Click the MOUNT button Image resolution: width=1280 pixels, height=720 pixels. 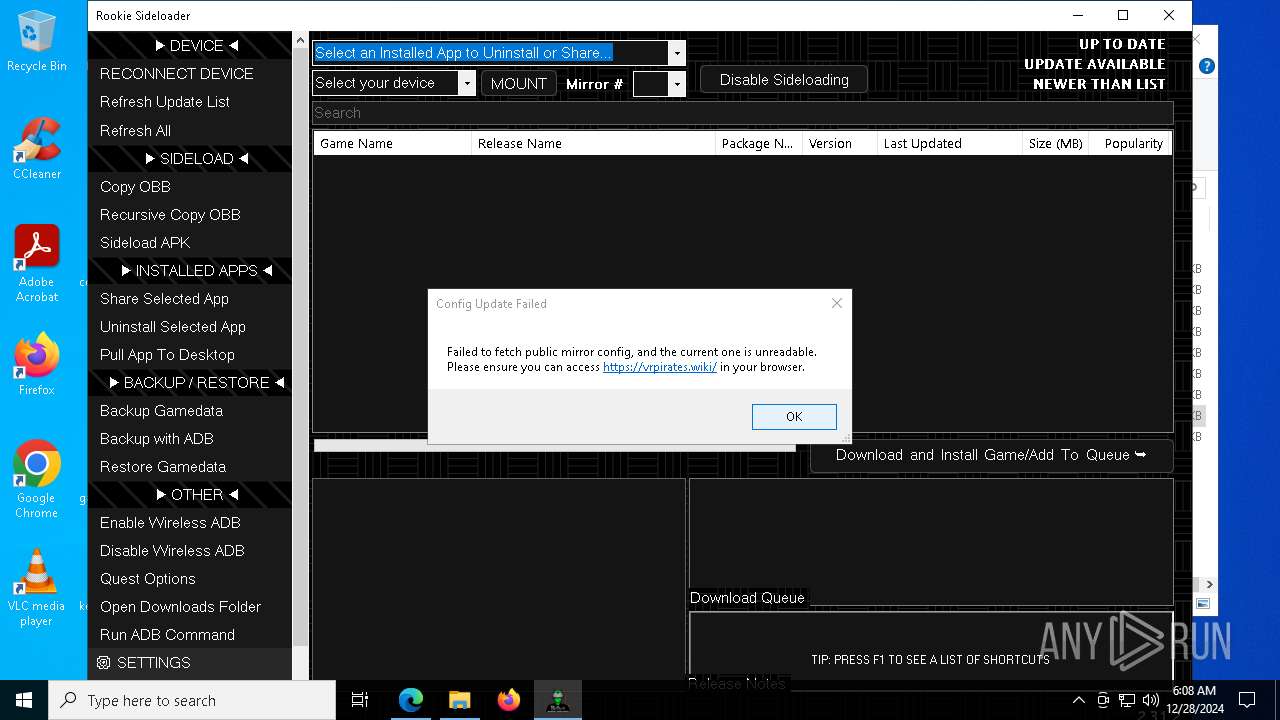[x=519, y=83]
